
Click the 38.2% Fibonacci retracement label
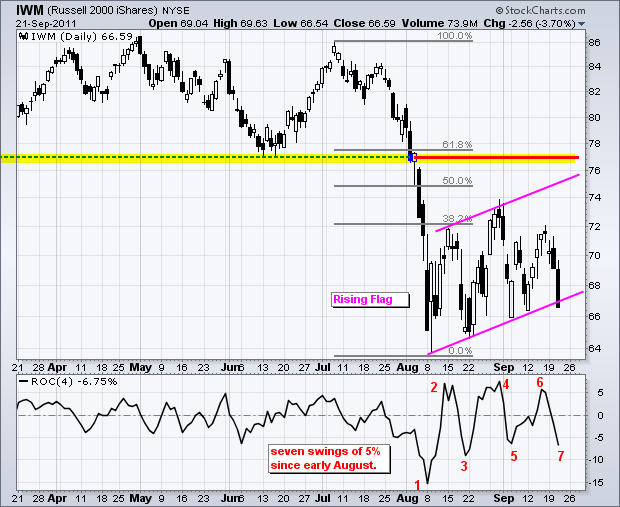click(457, 219)
